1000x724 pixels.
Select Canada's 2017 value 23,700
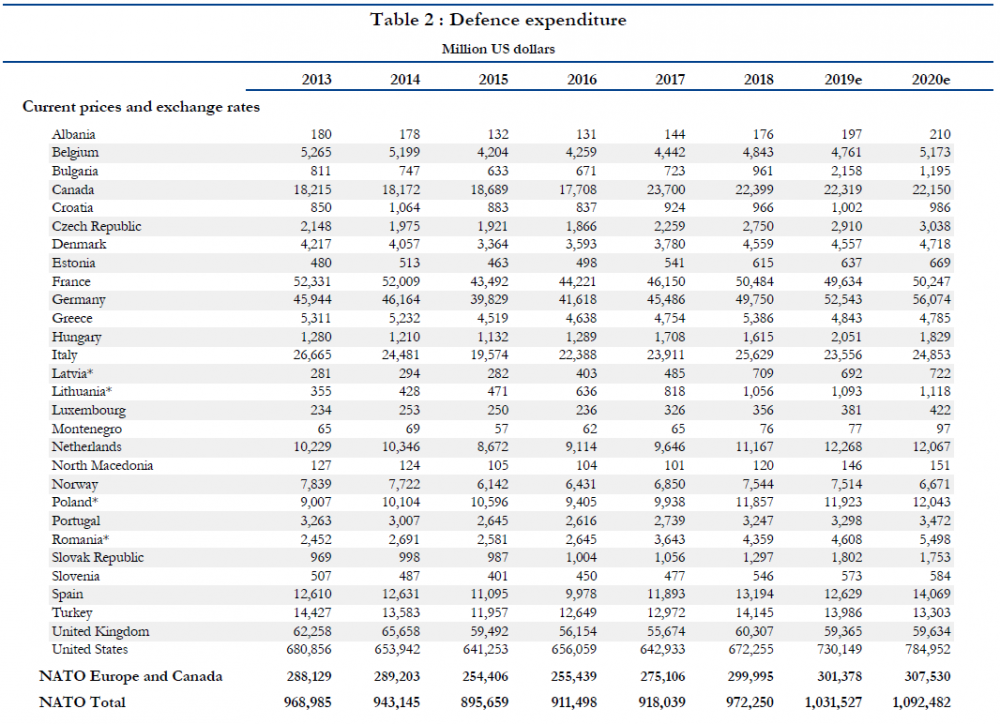point(666,189)
